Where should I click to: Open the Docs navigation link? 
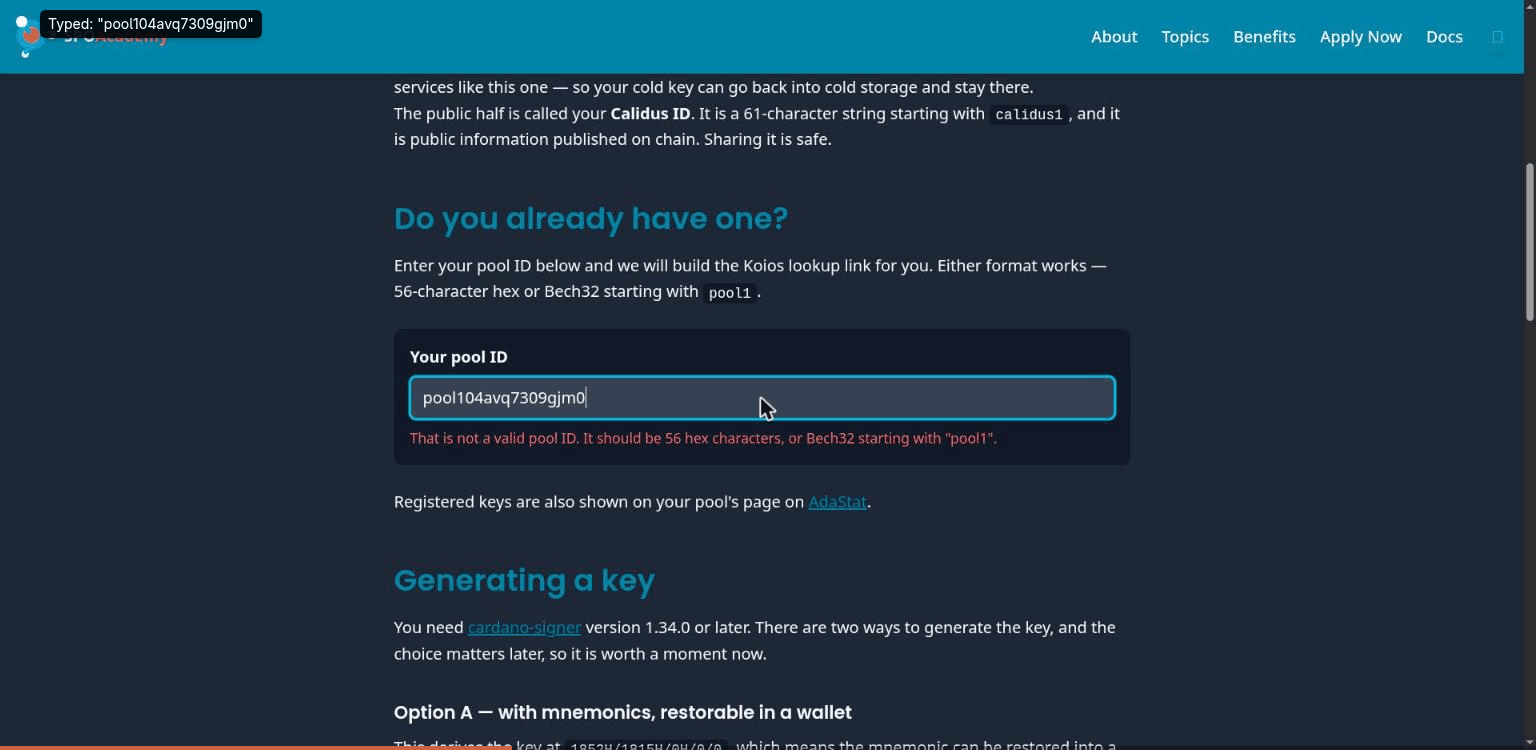1444,37
